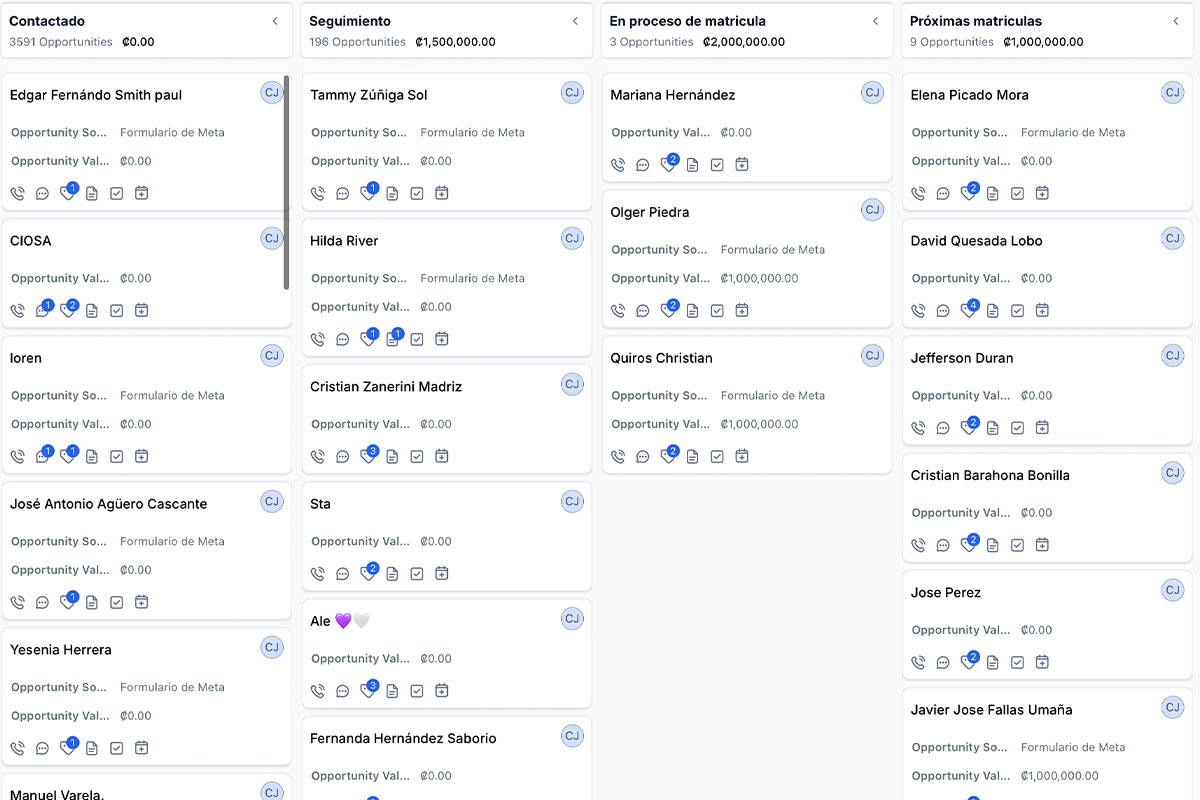Image resolution: width=1200 pixels, height=800 pixels.
Task: Open the chat icon on Quiros Christian card
Action: coord(642,457)
